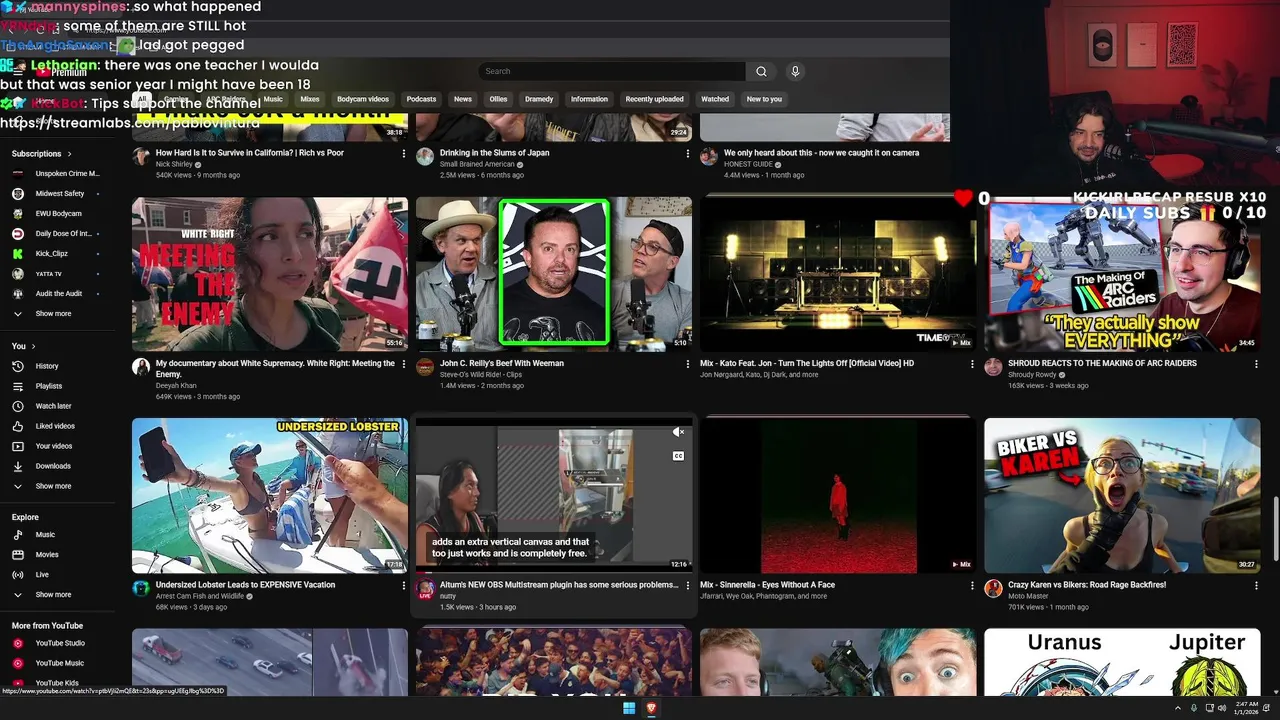
Task: Open Playlists from the sidebar
Action: click(49, 386)
